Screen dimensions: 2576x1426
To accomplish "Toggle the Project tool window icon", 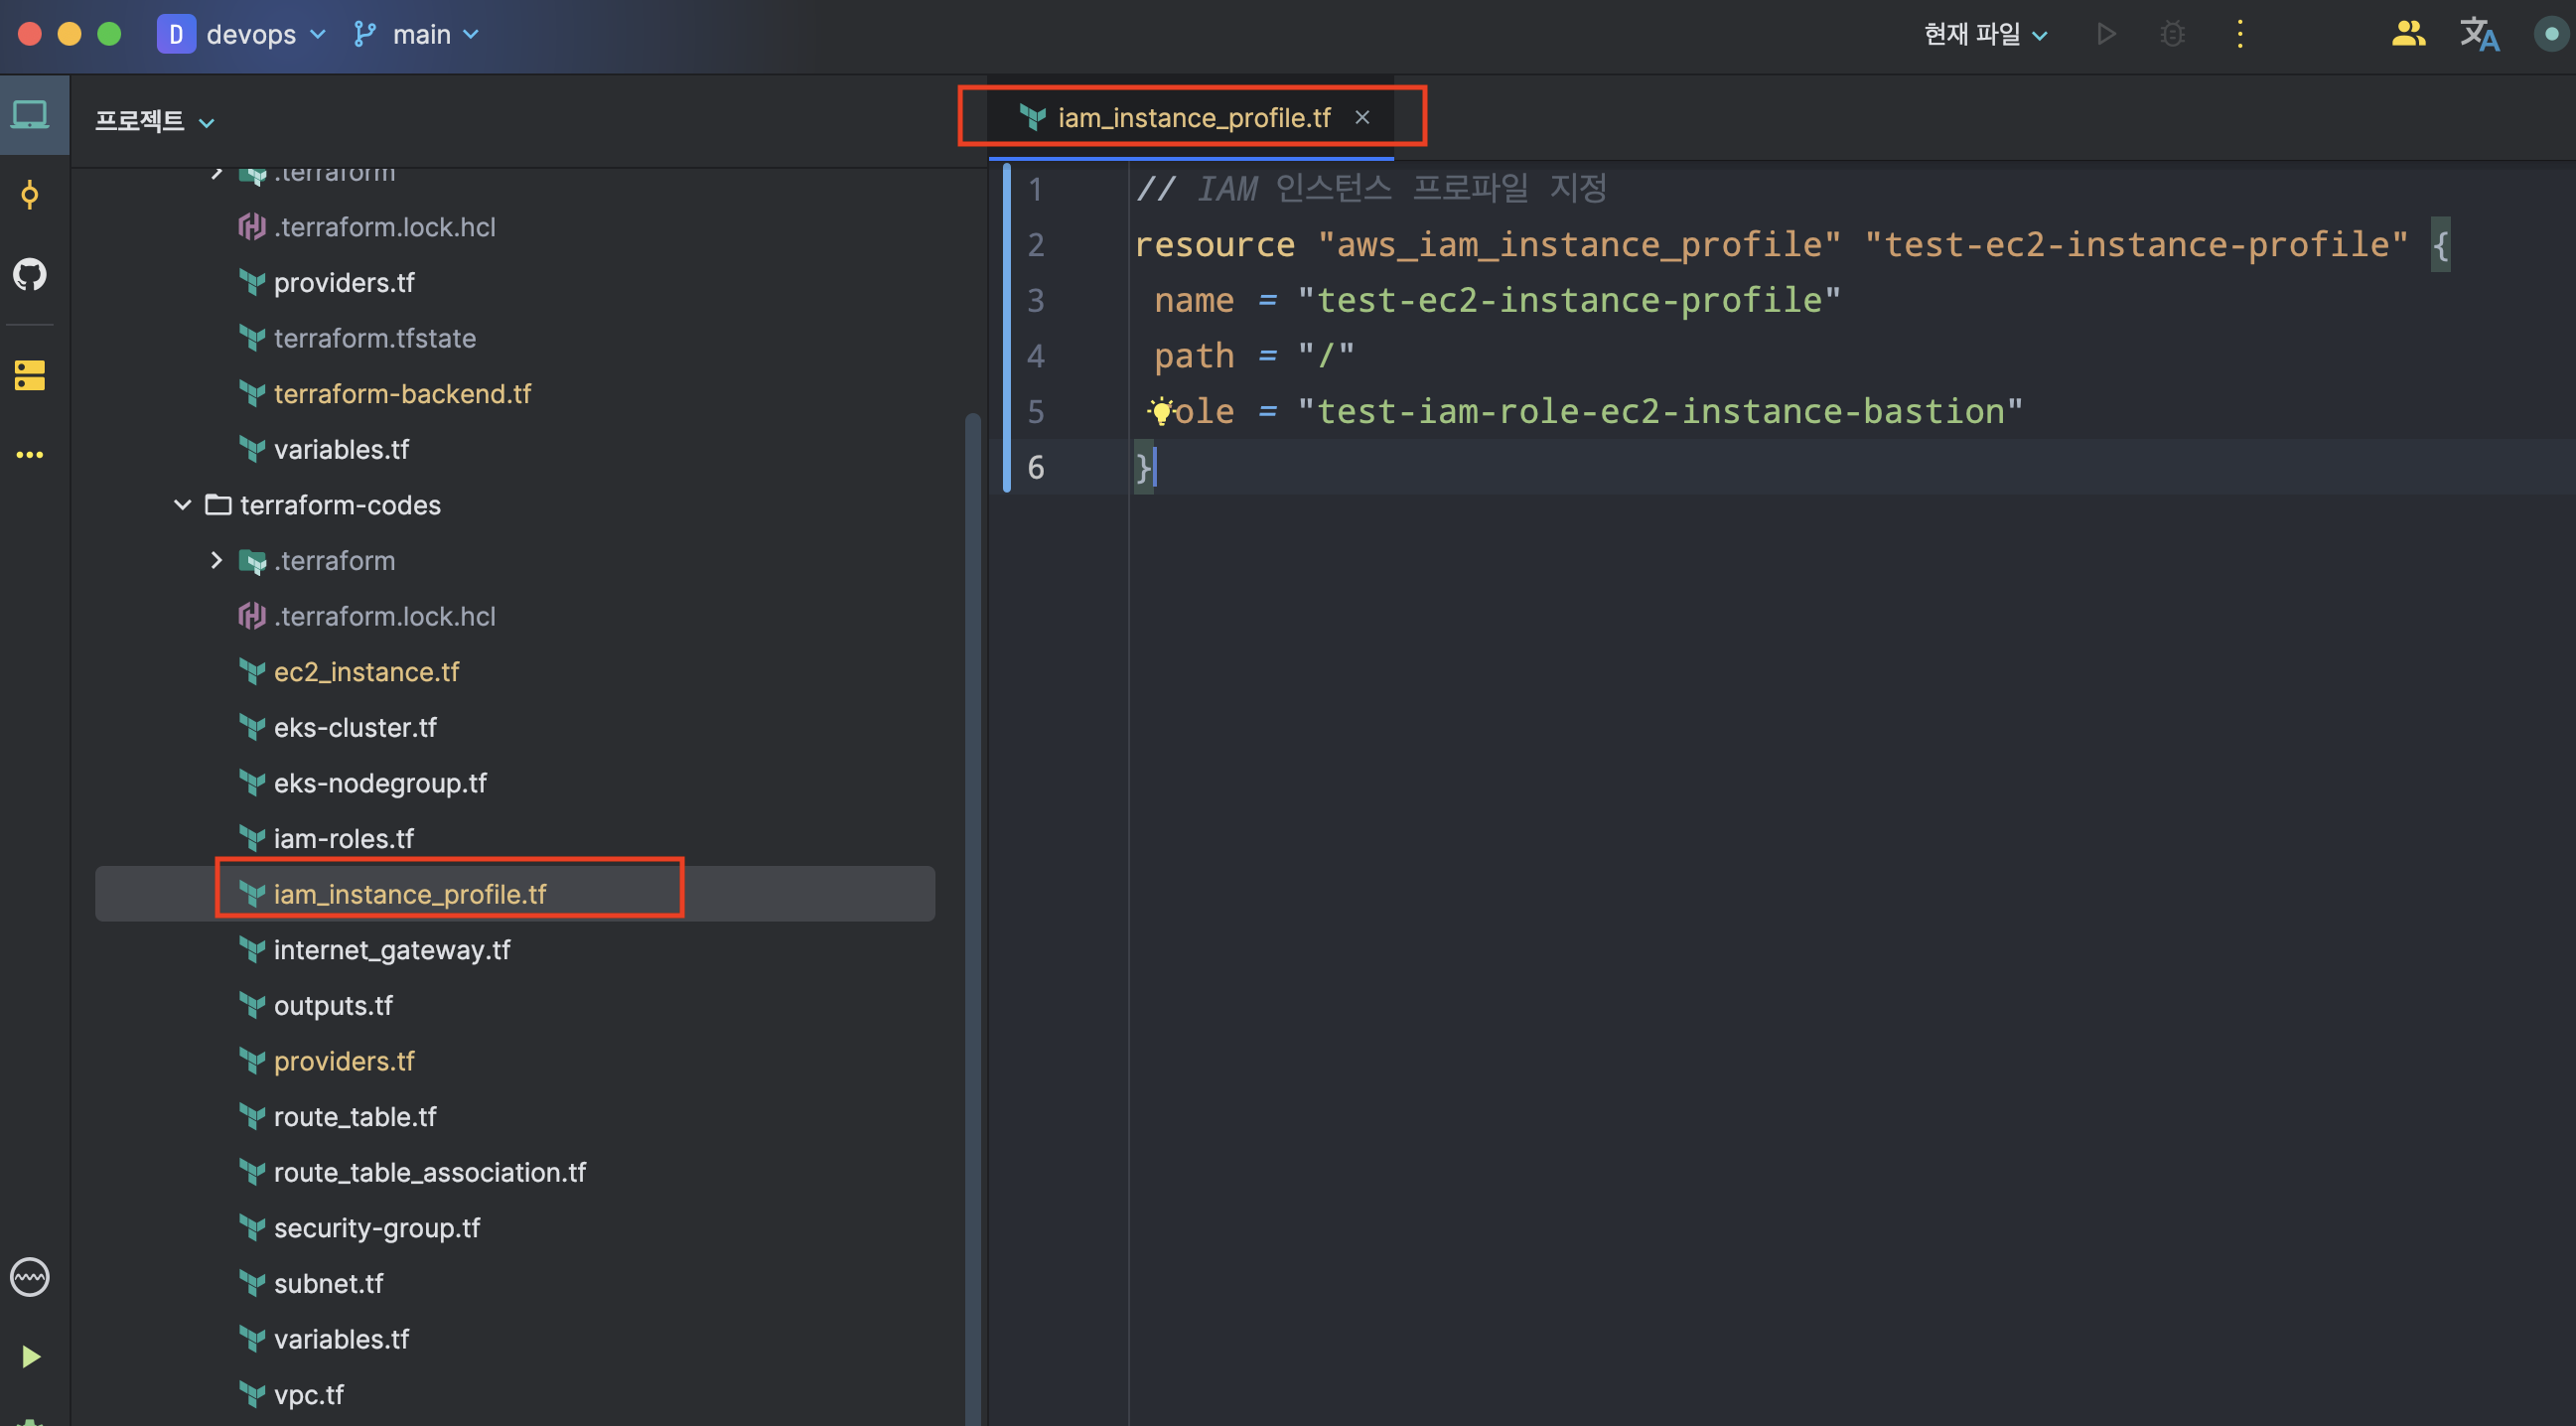I will (x=30, y=116).
